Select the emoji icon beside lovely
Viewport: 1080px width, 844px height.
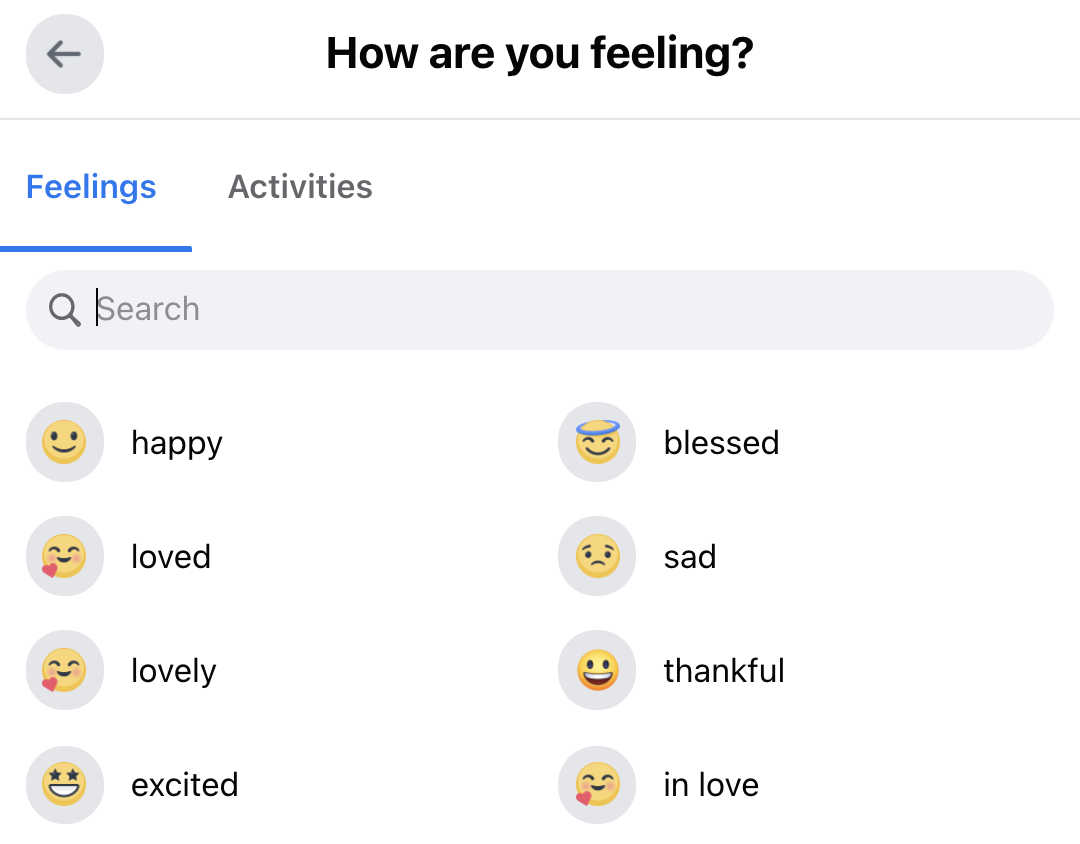(65, 670)
